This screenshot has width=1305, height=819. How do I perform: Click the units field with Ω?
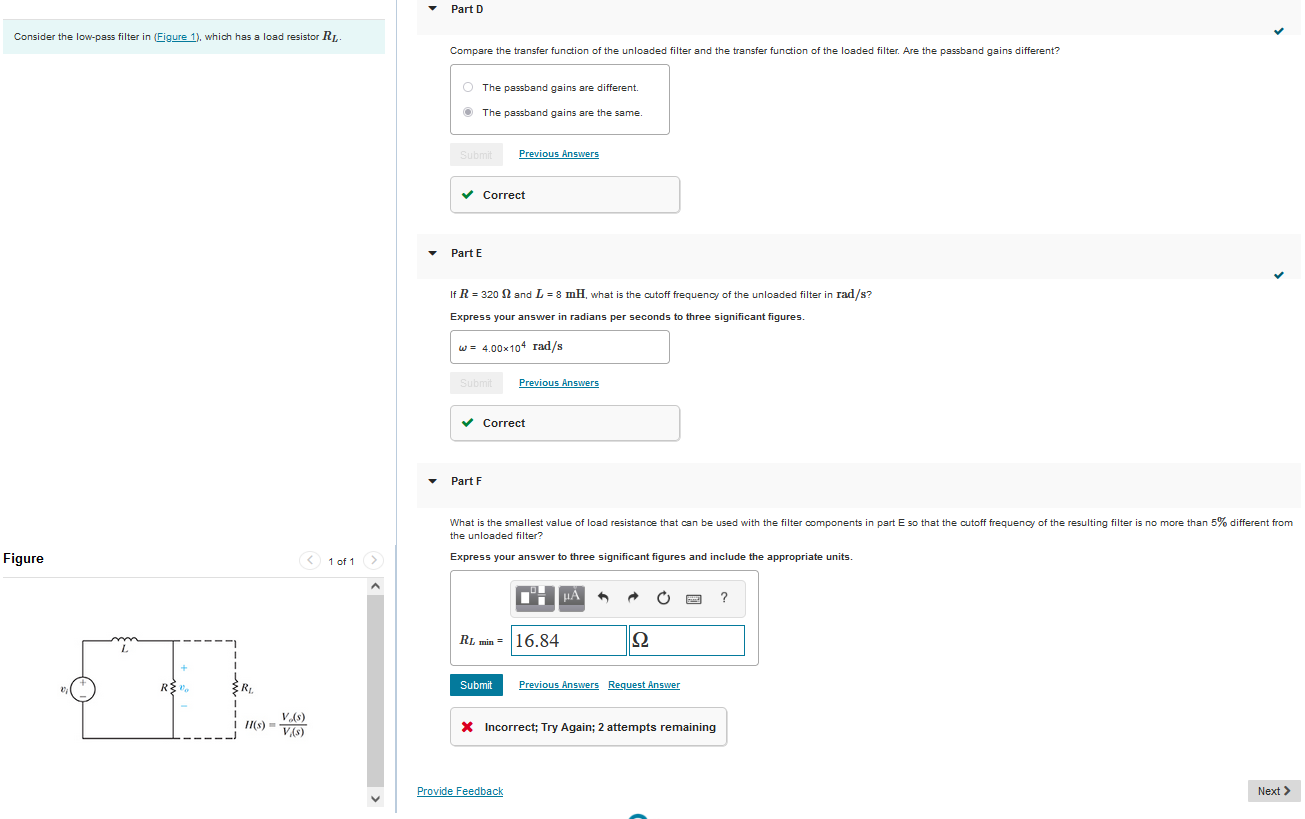tap(687, 640)
